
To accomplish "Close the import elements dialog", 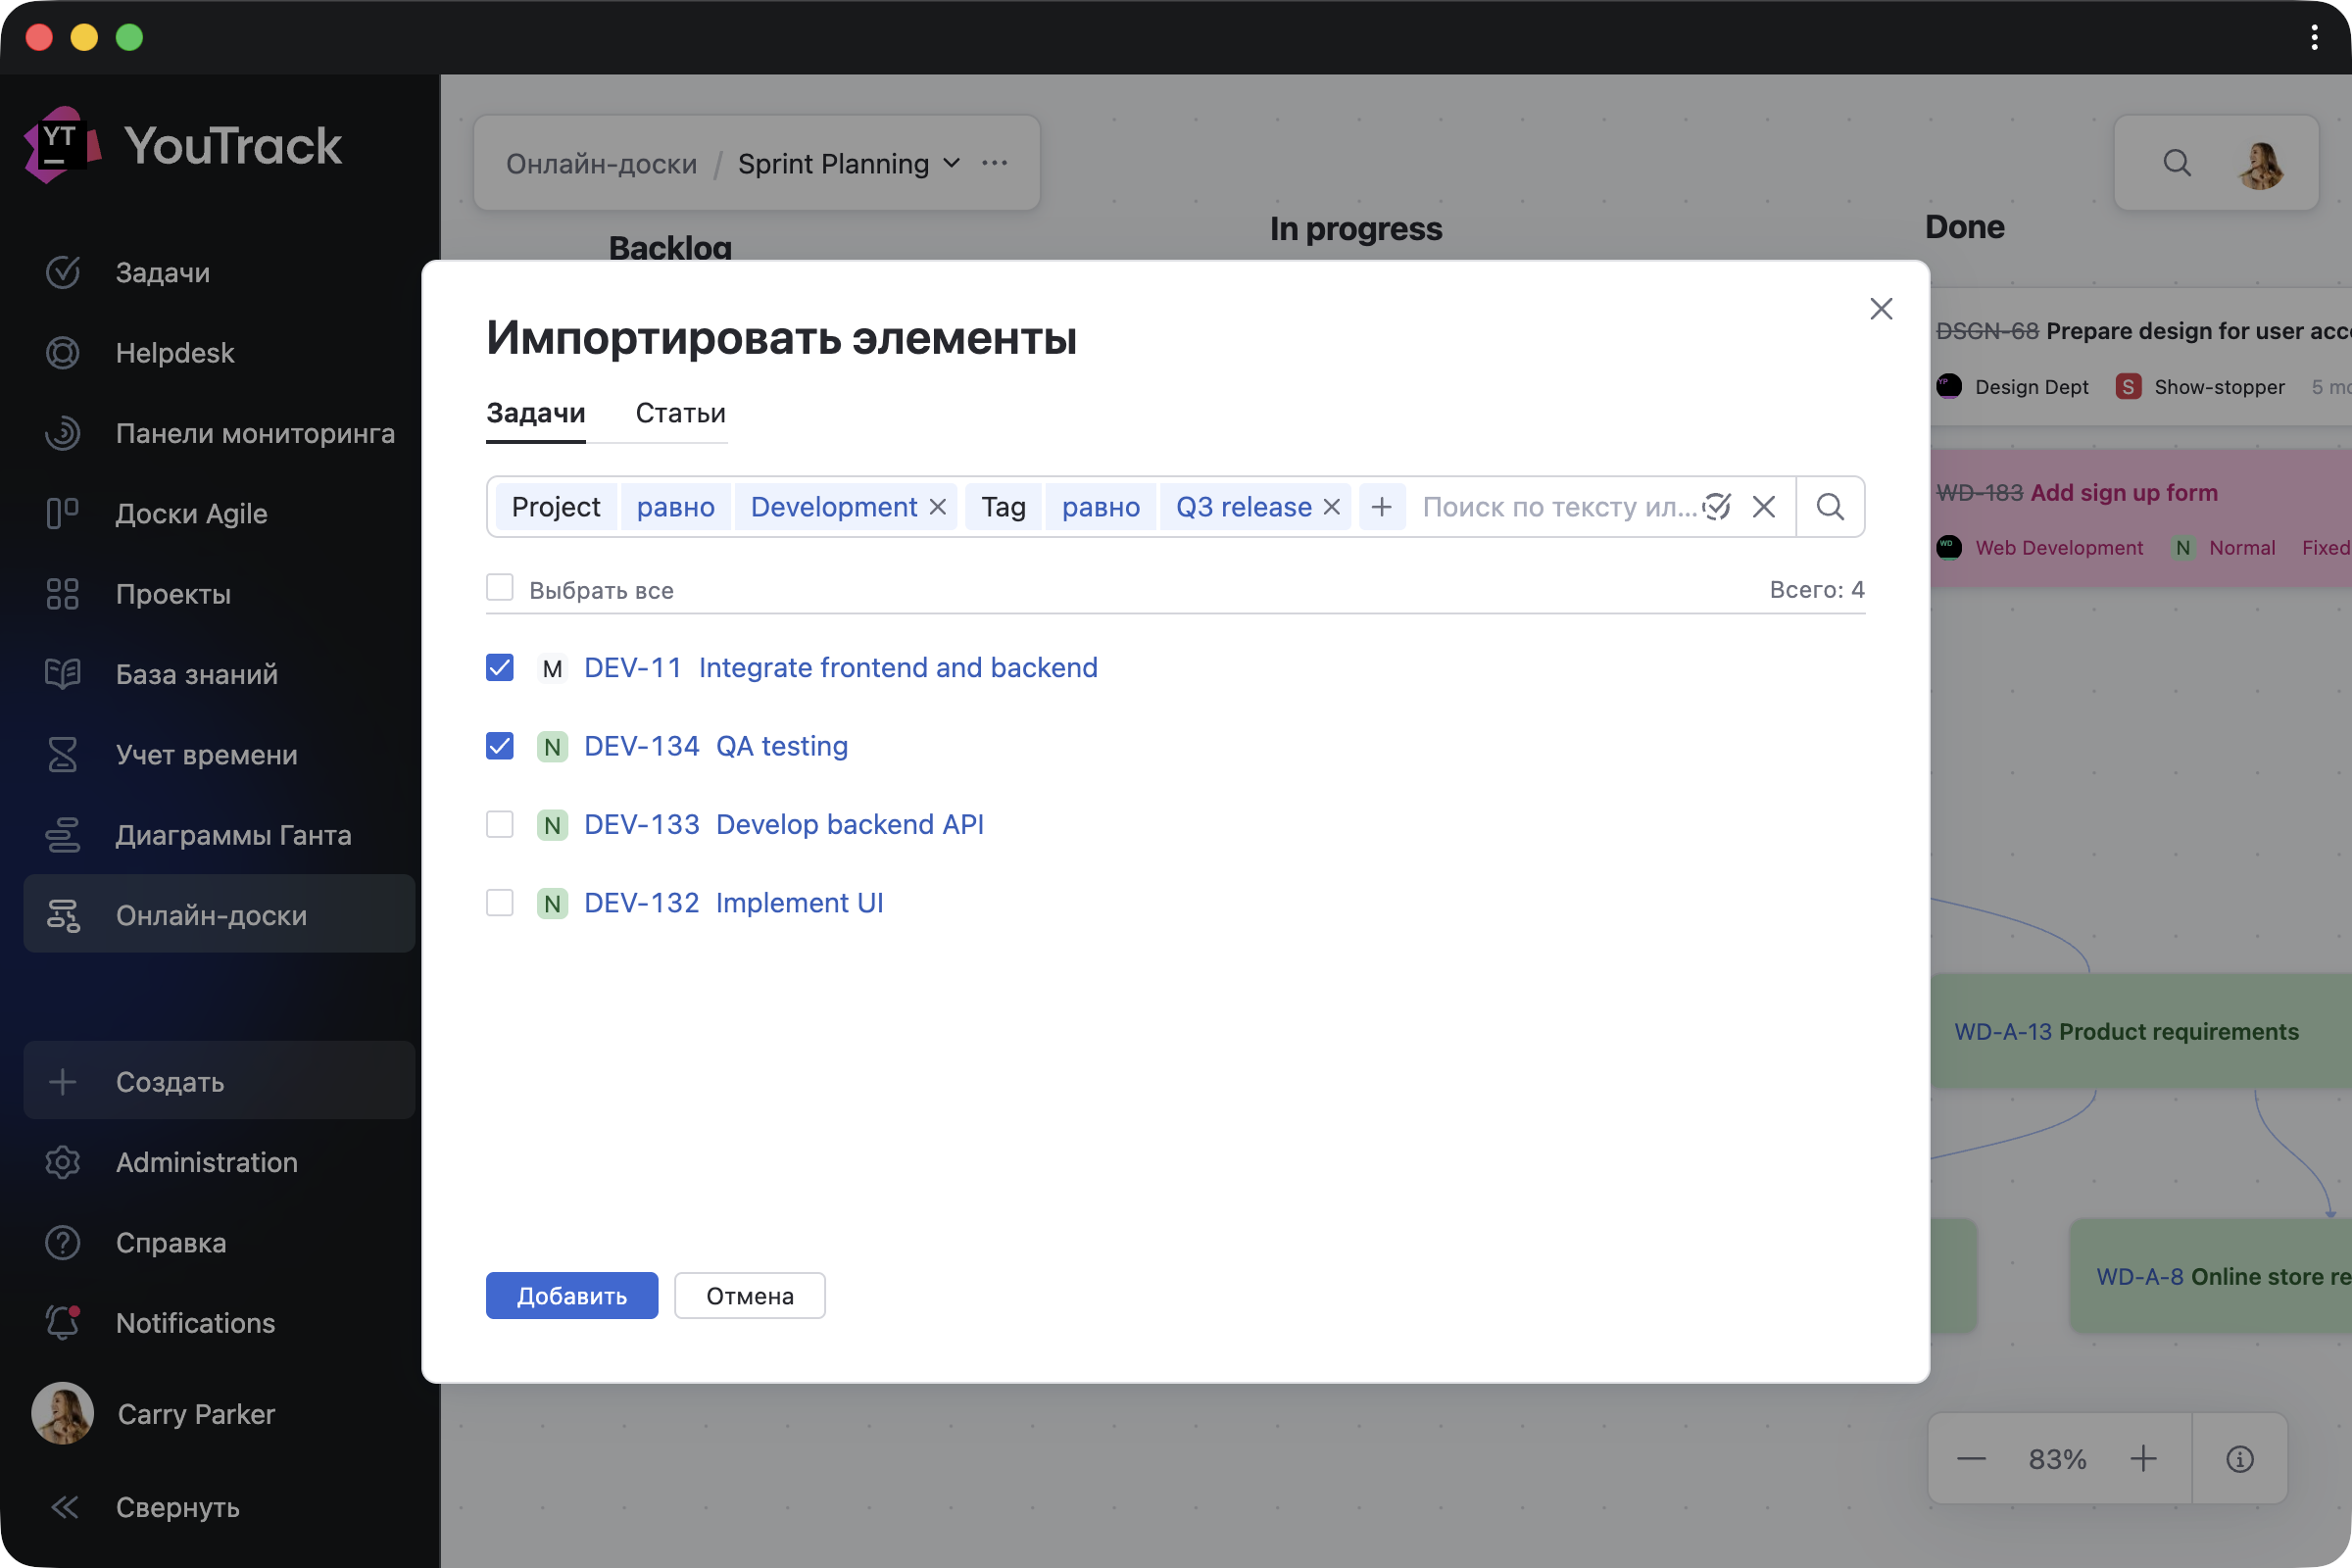I will [x=1880, y=309].
